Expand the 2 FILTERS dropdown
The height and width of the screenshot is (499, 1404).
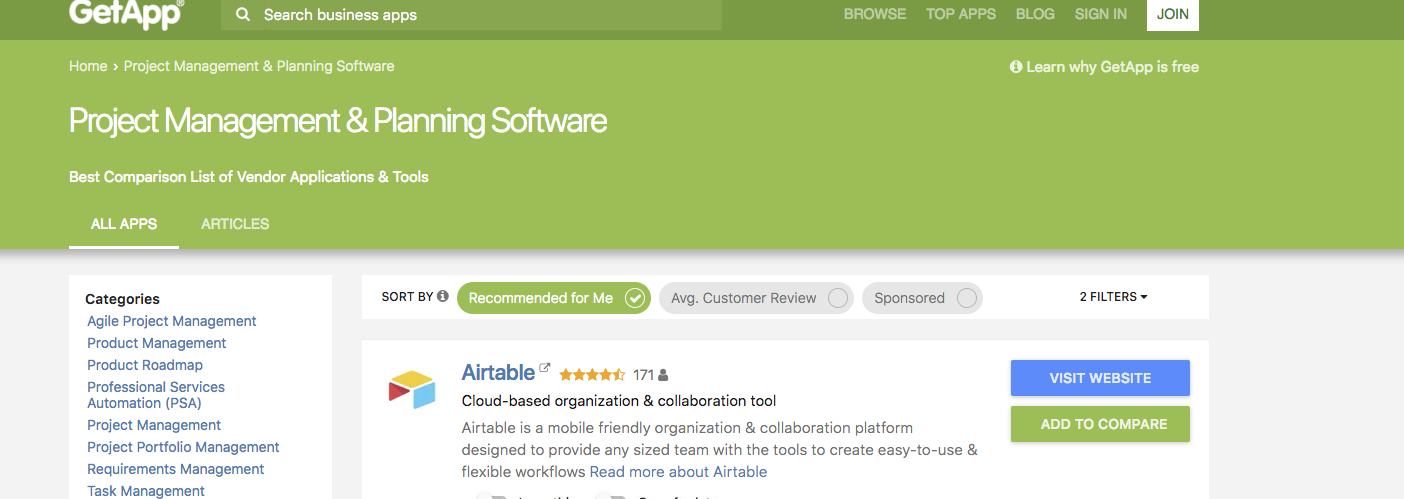[x=1113, y=297]
